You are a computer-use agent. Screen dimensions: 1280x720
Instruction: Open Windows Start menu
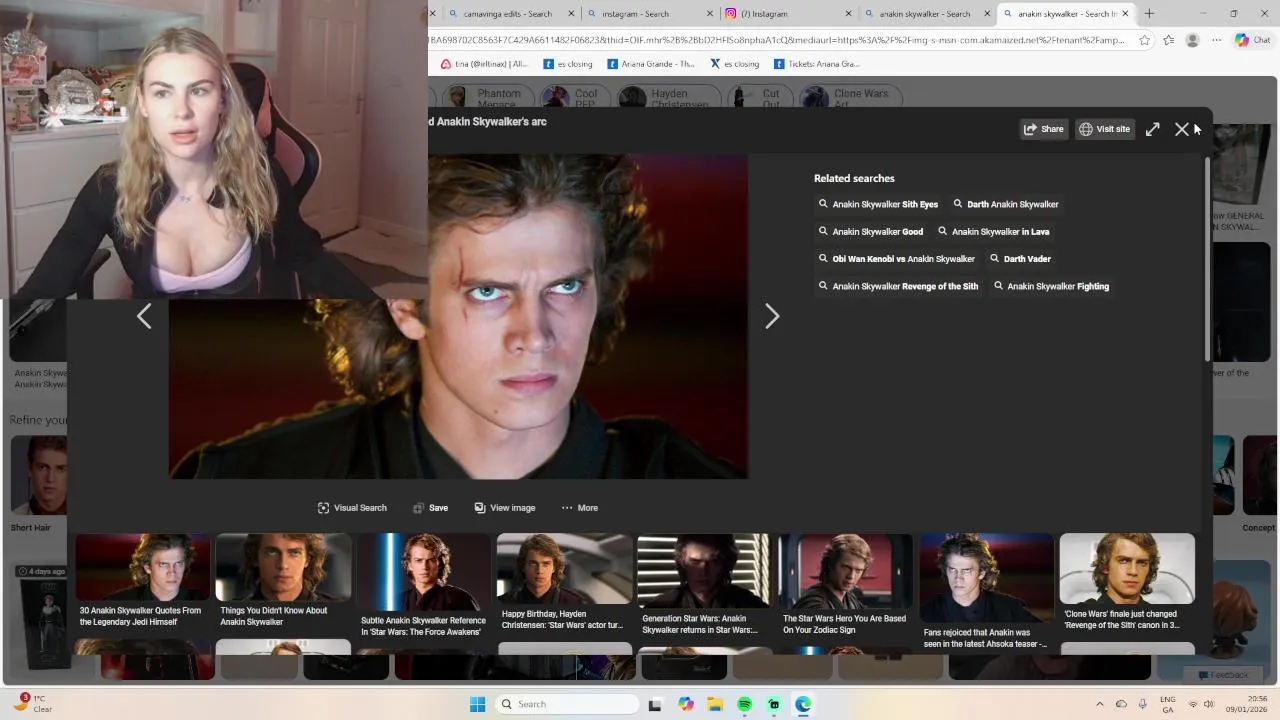click(x=478, y=704)
